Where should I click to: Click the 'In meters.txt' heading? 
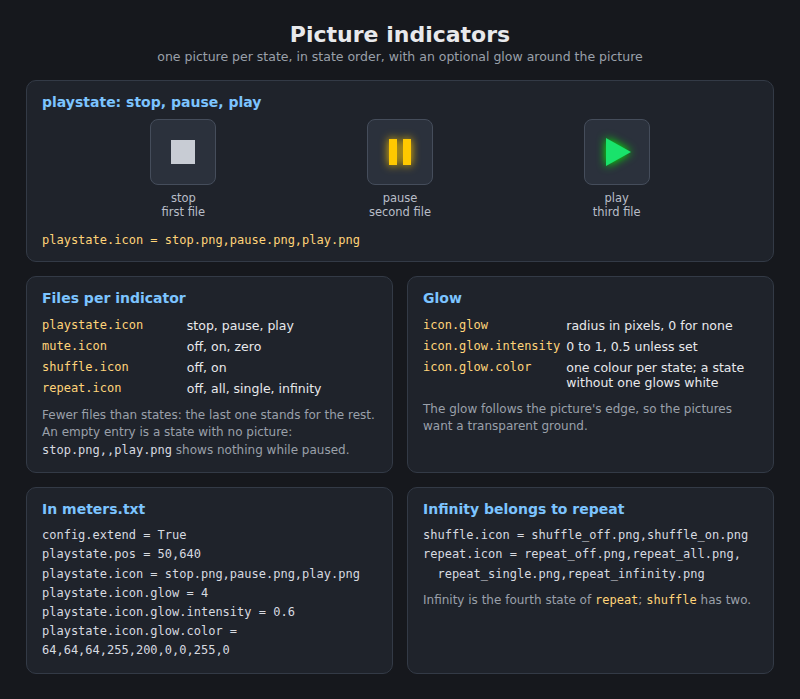pyautogui.click(x=93, y=509)
